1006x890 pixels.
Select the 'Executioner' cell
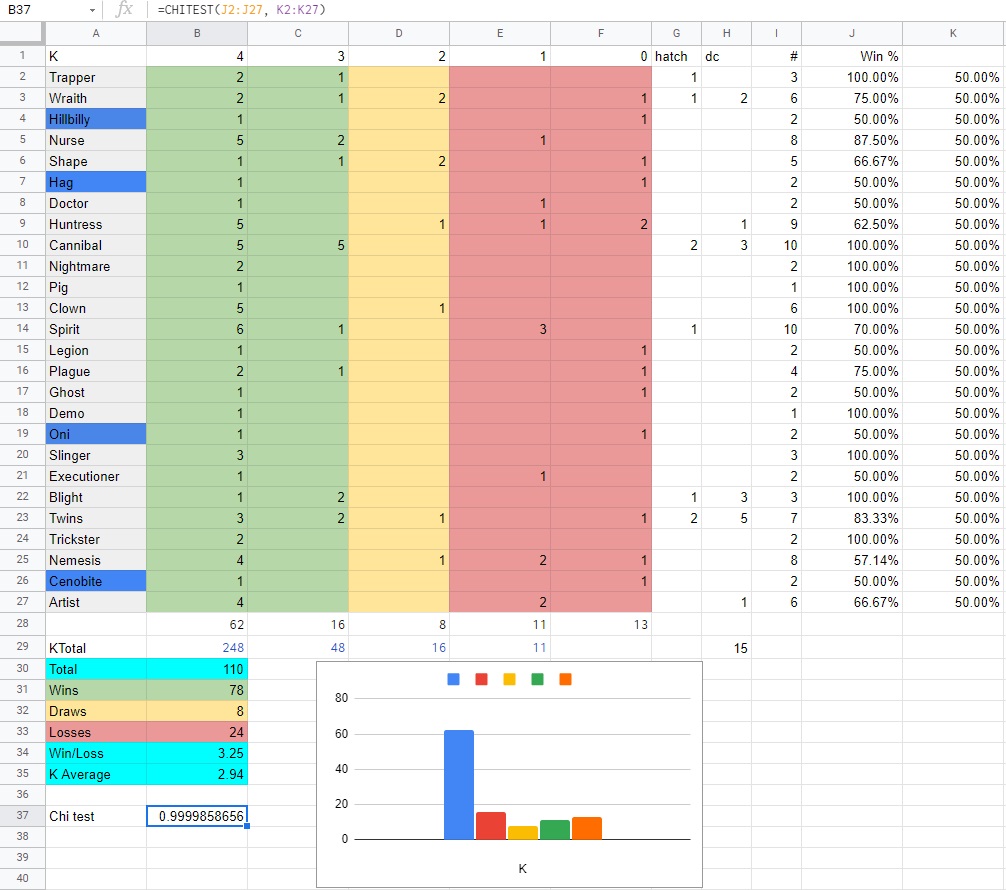pyautogui.click(x=96, y=476)
